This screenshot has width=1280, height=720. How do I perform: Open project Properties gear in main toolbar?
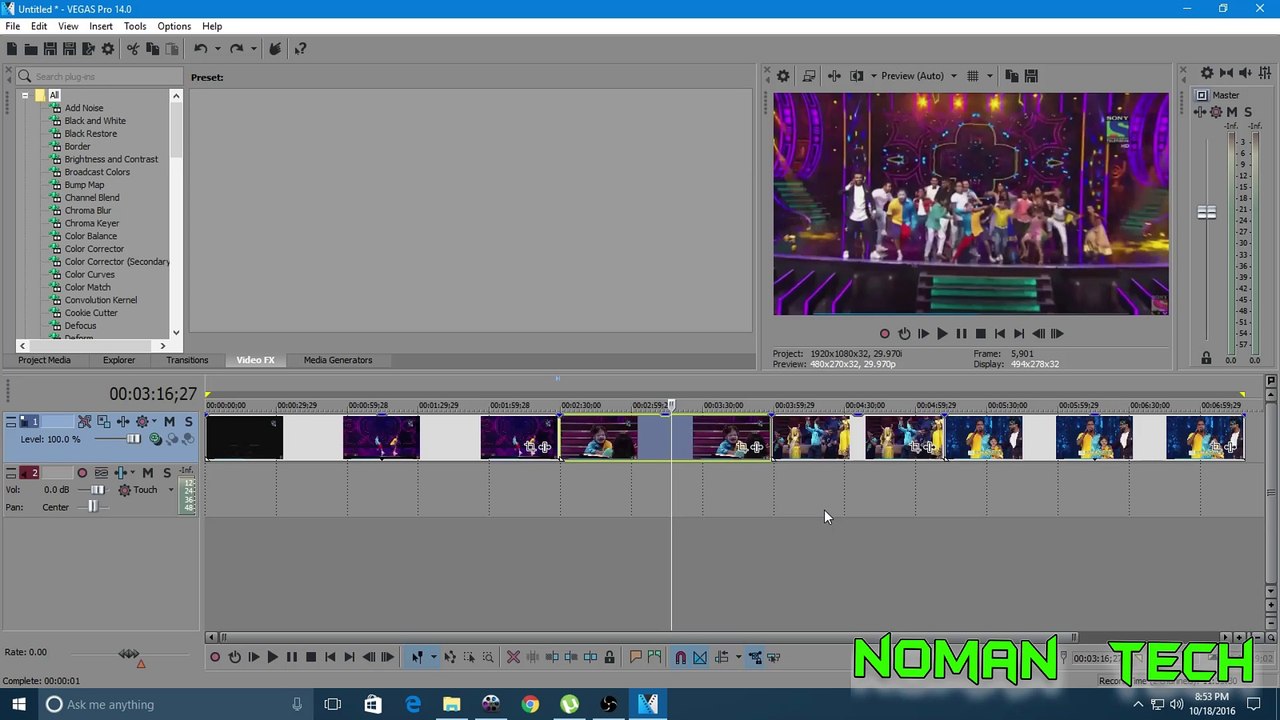click(108, 49)
